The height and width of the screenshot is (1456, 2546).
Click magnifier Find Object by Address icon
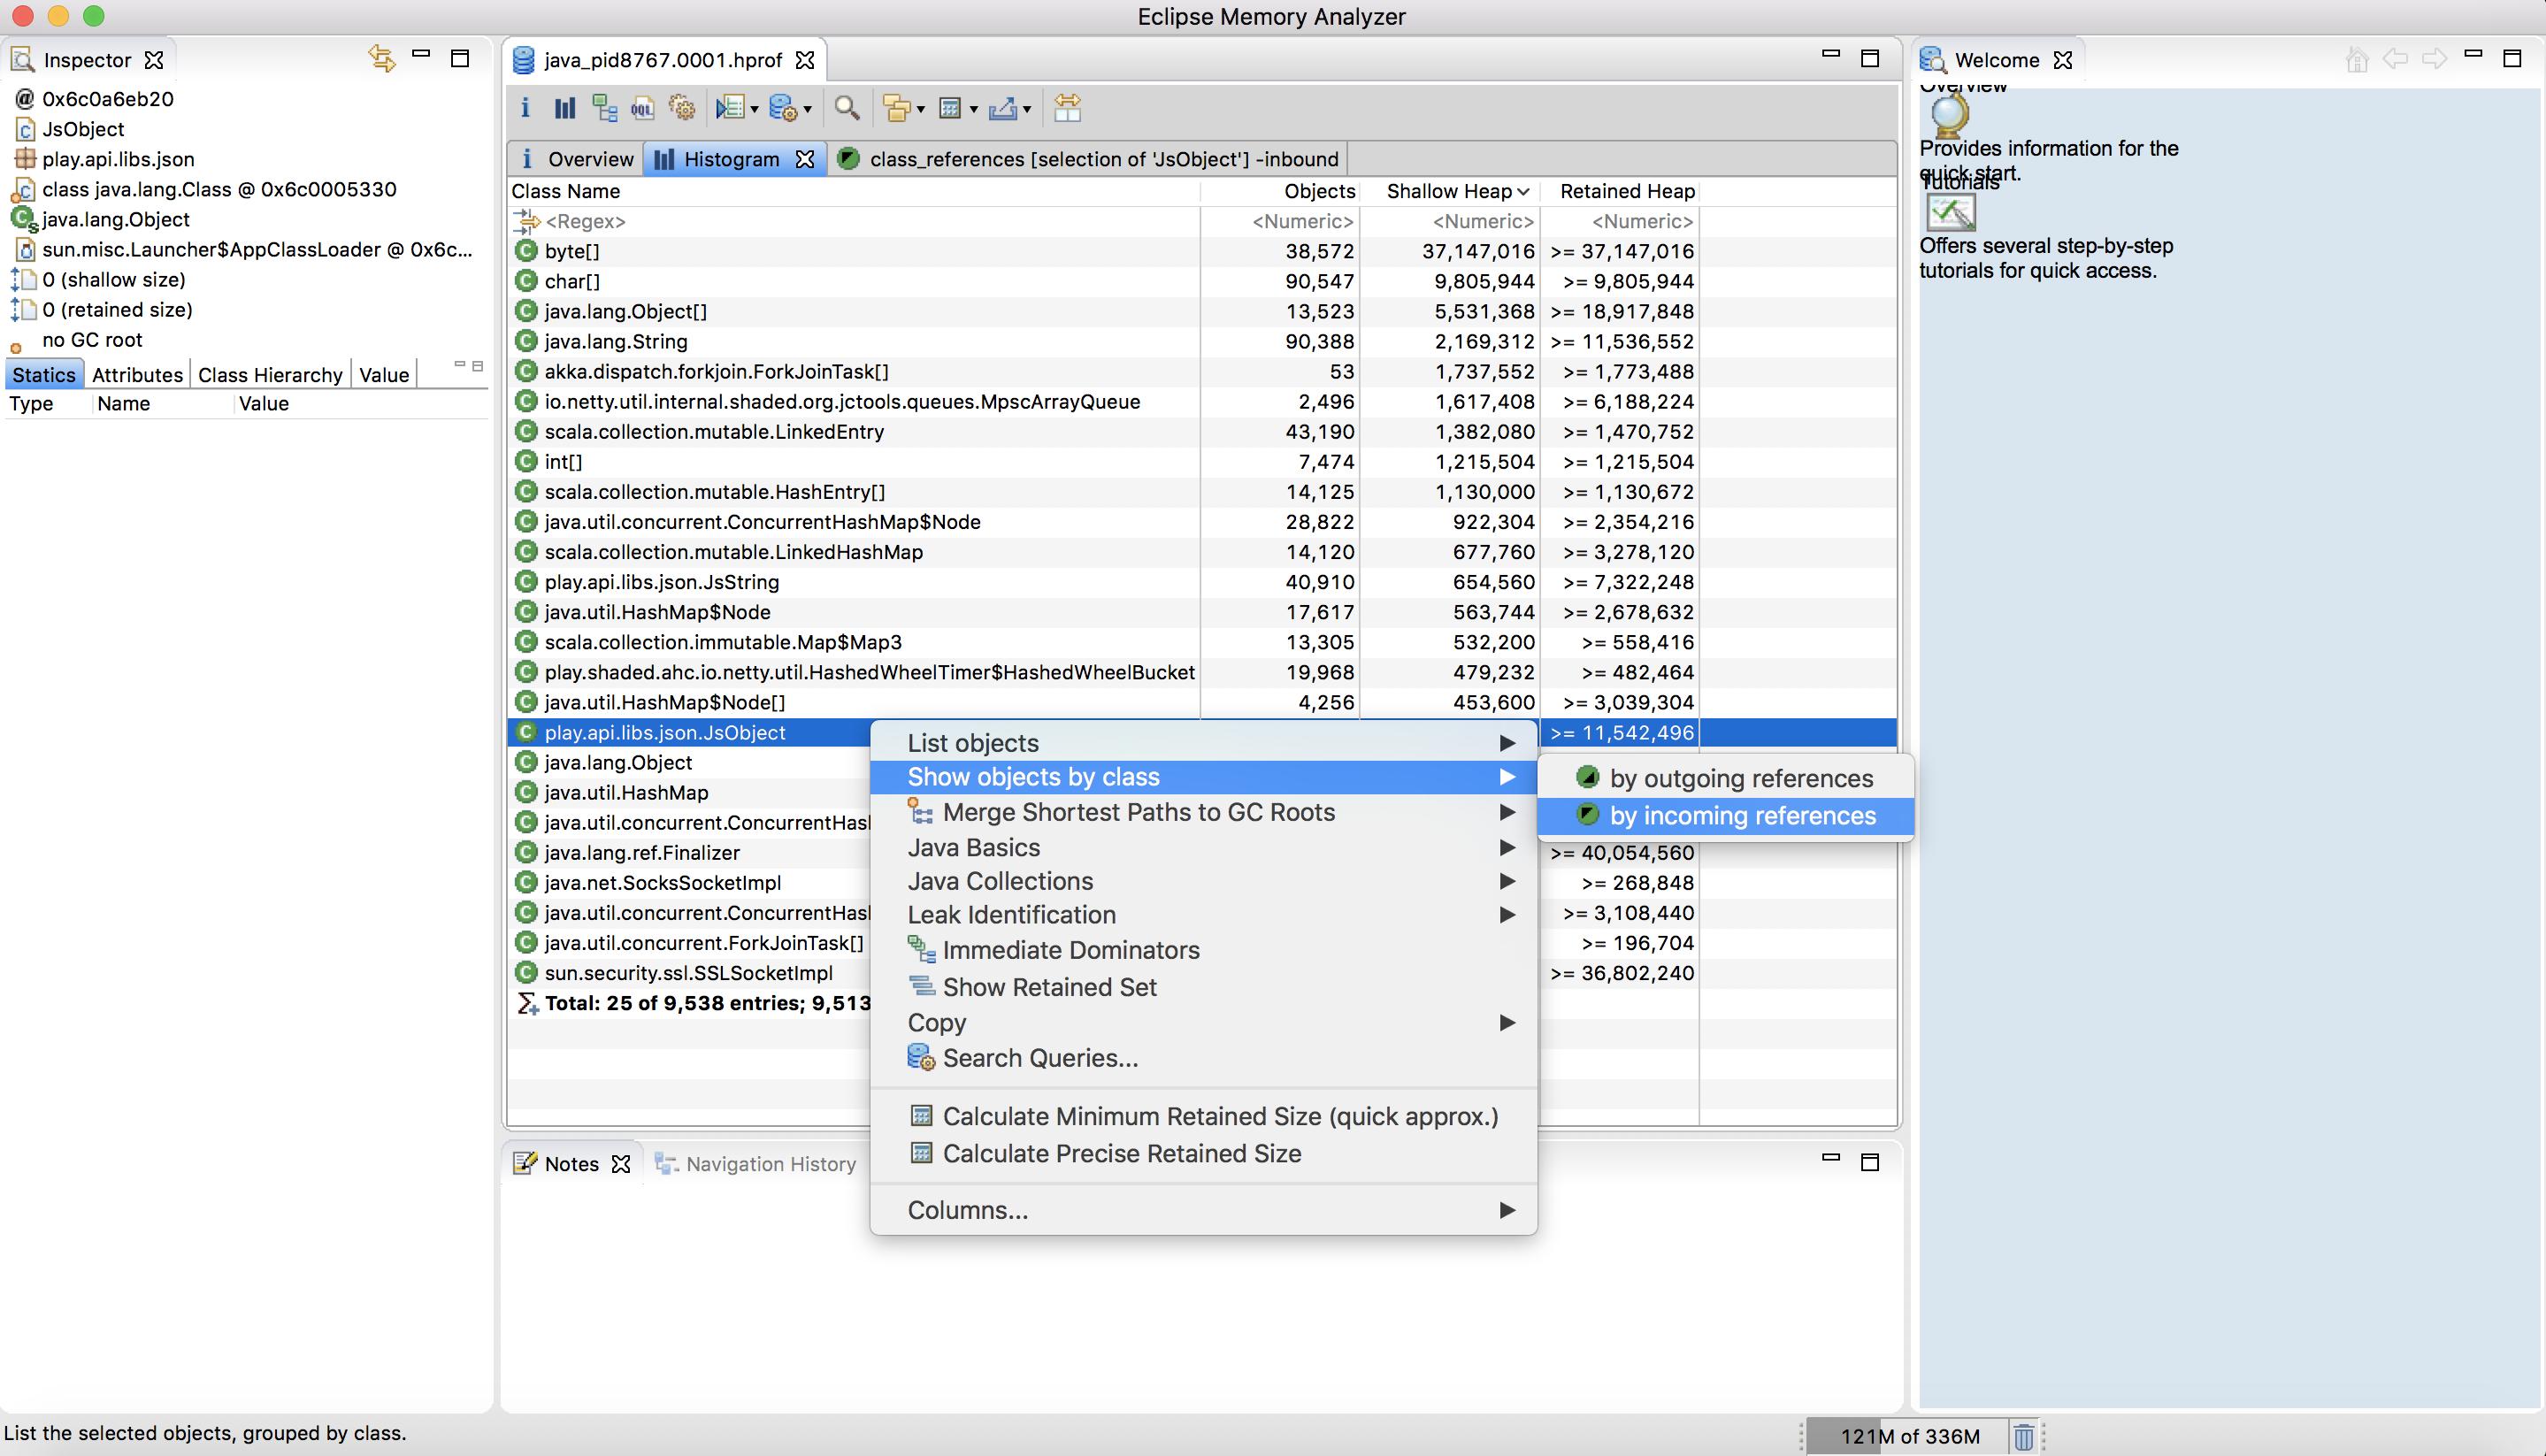tap(847, 108)
